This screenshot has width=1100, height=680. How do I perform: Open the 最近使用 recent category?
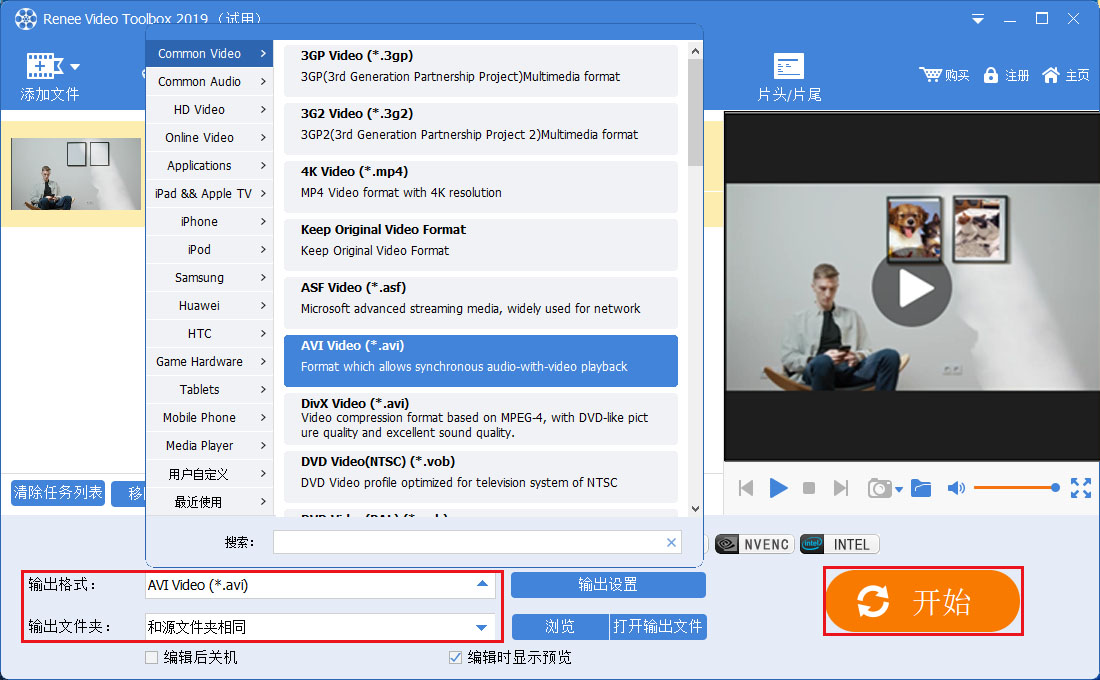(x=209, y=502)
